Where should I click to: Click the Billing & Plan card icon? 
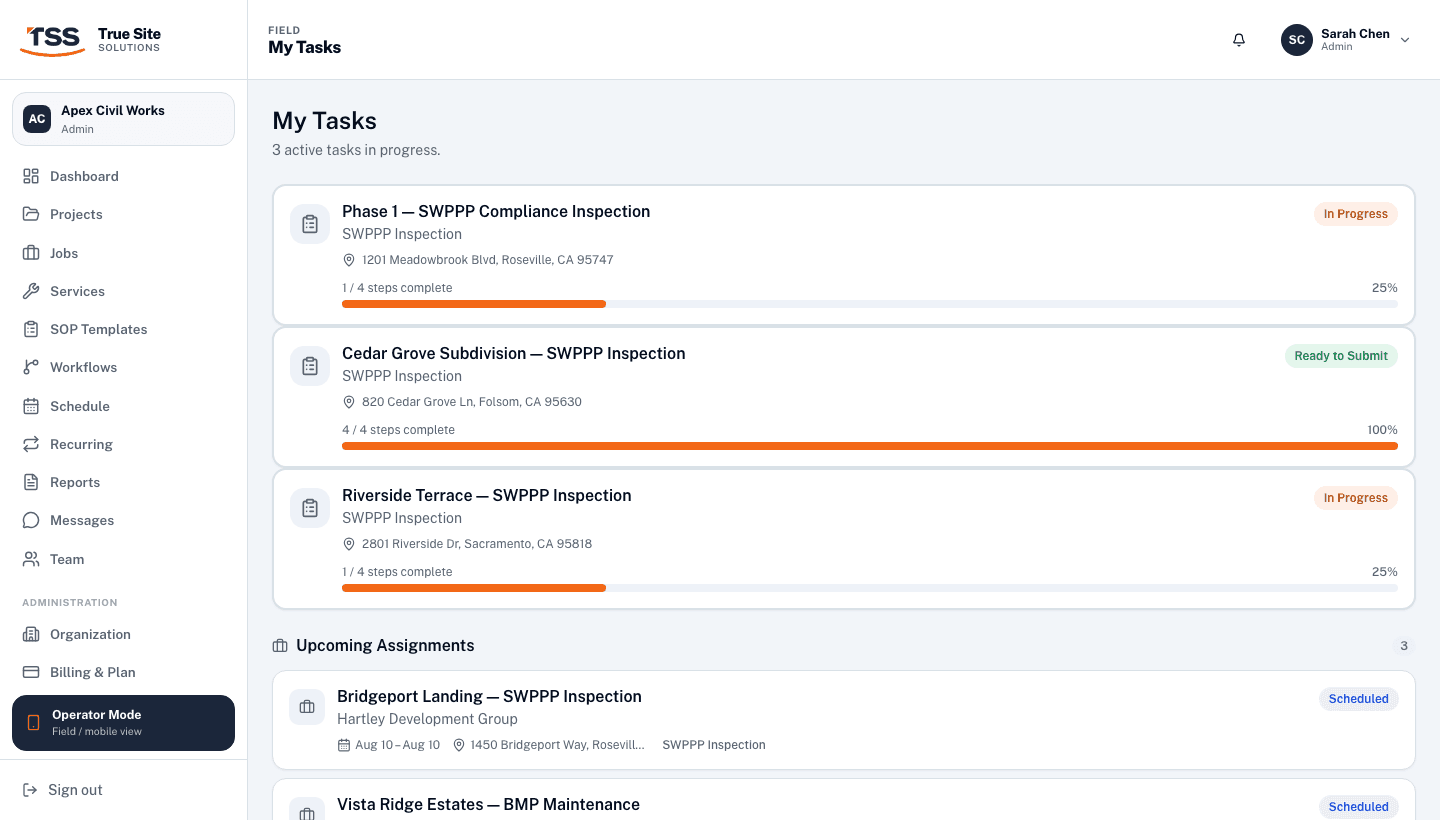[31, 672]
